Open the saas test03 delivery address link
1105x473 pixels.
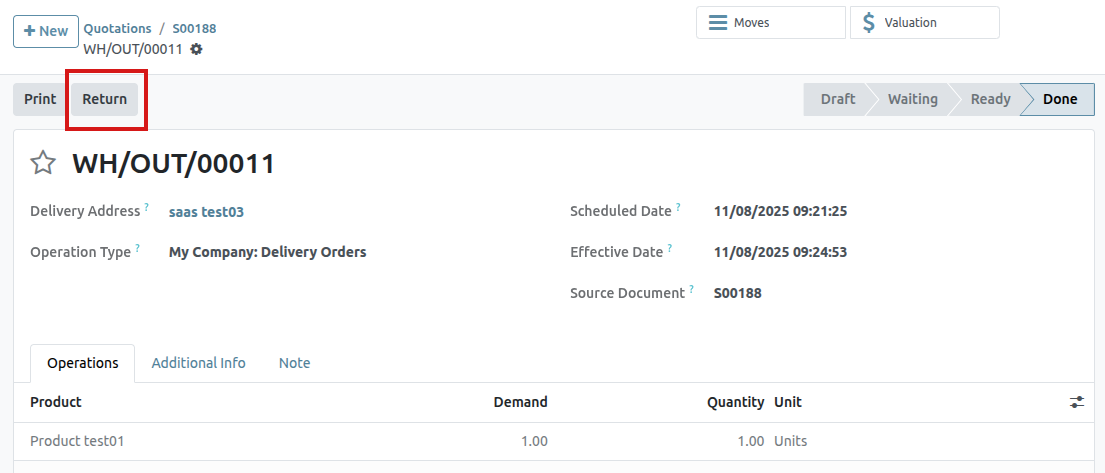click(x=206, y=212)
